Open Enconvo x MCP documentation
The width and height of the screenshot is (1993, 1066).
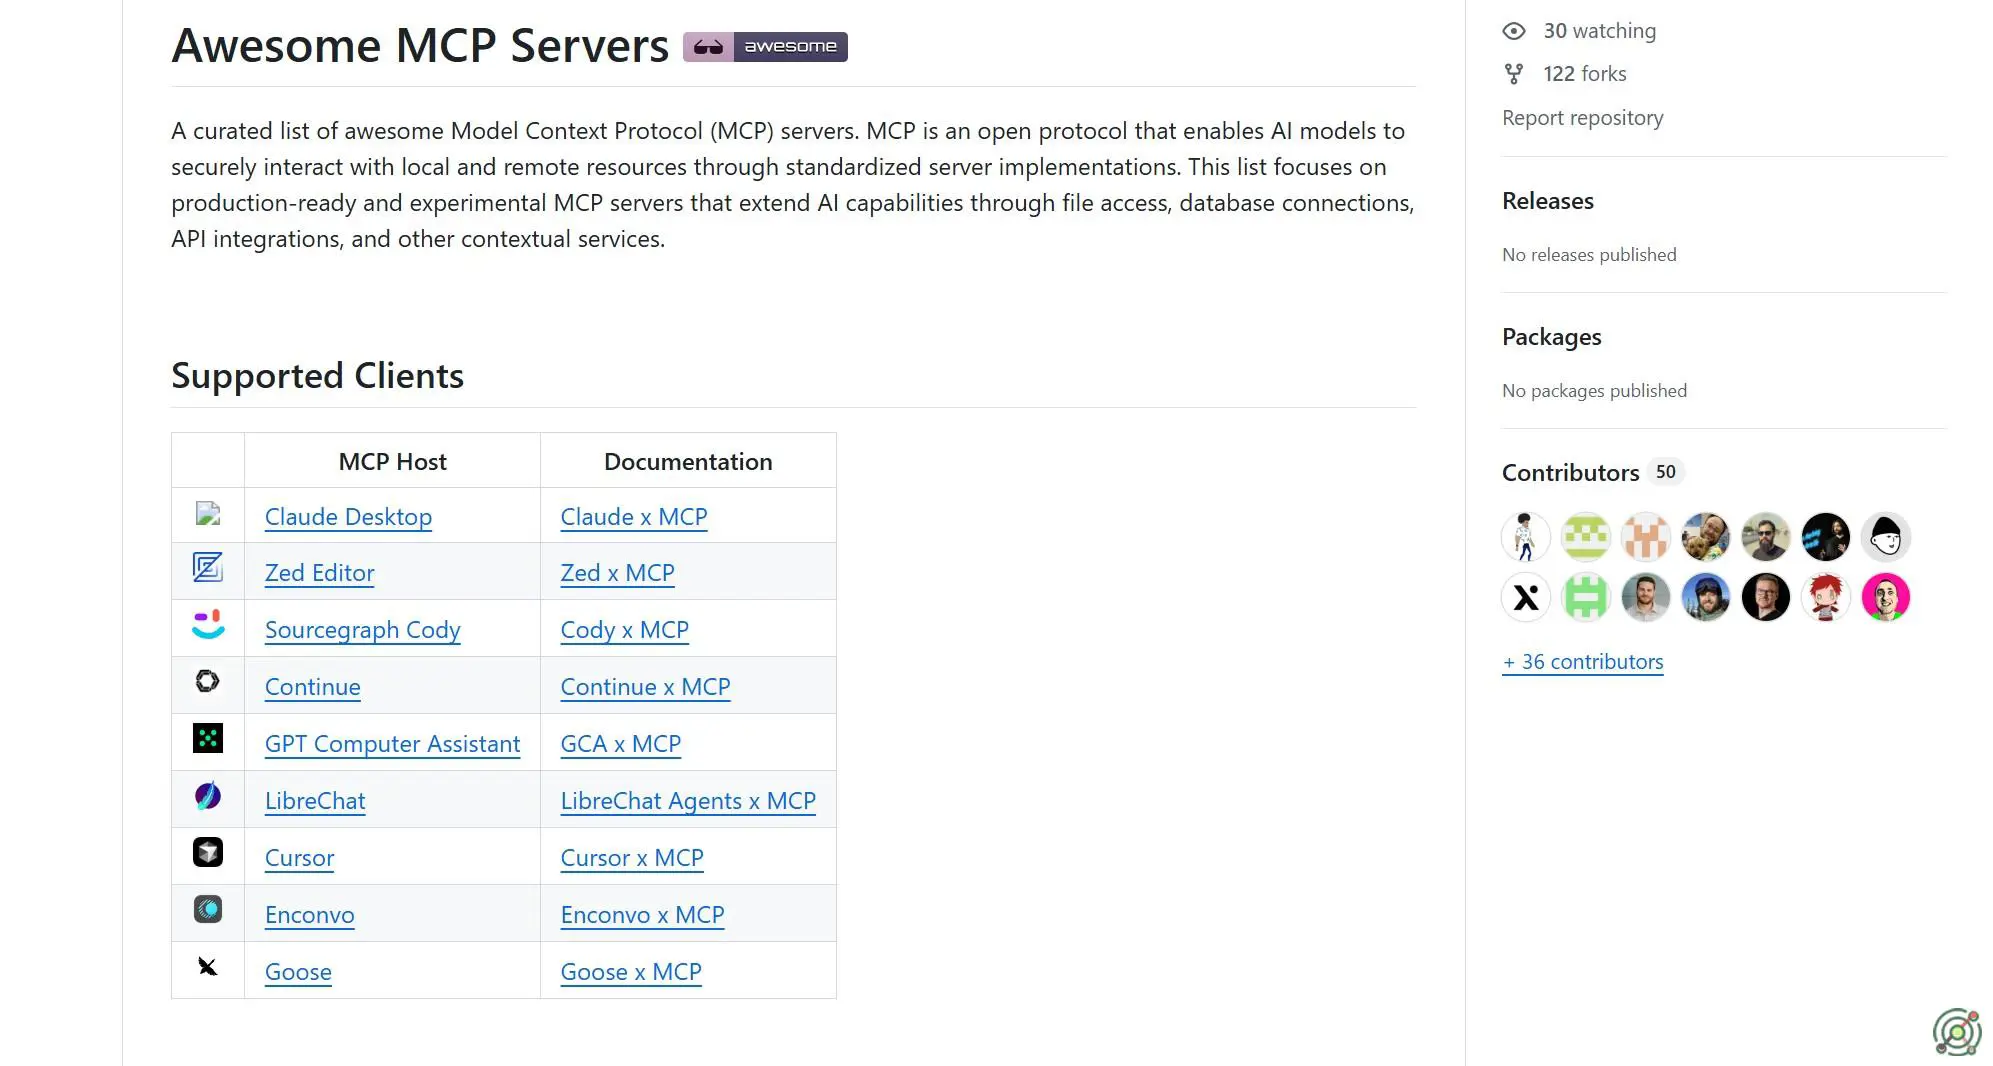pos(642,915)
